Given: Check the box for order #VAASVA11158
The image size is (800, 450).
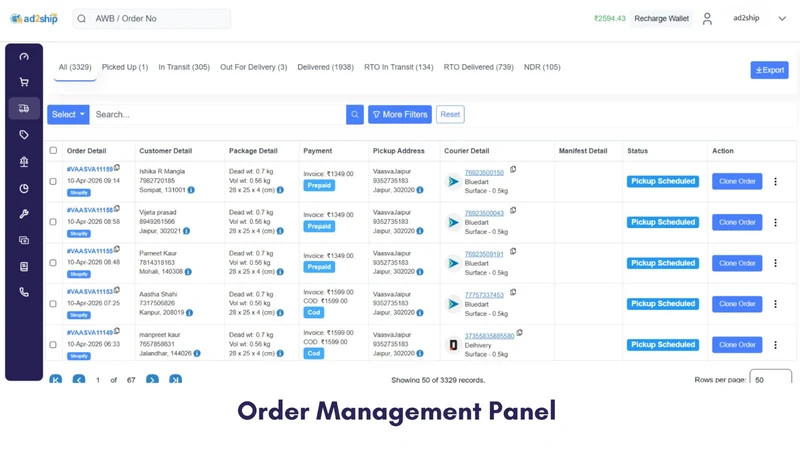Looking at the screenshot, I should tap(53, 222).
